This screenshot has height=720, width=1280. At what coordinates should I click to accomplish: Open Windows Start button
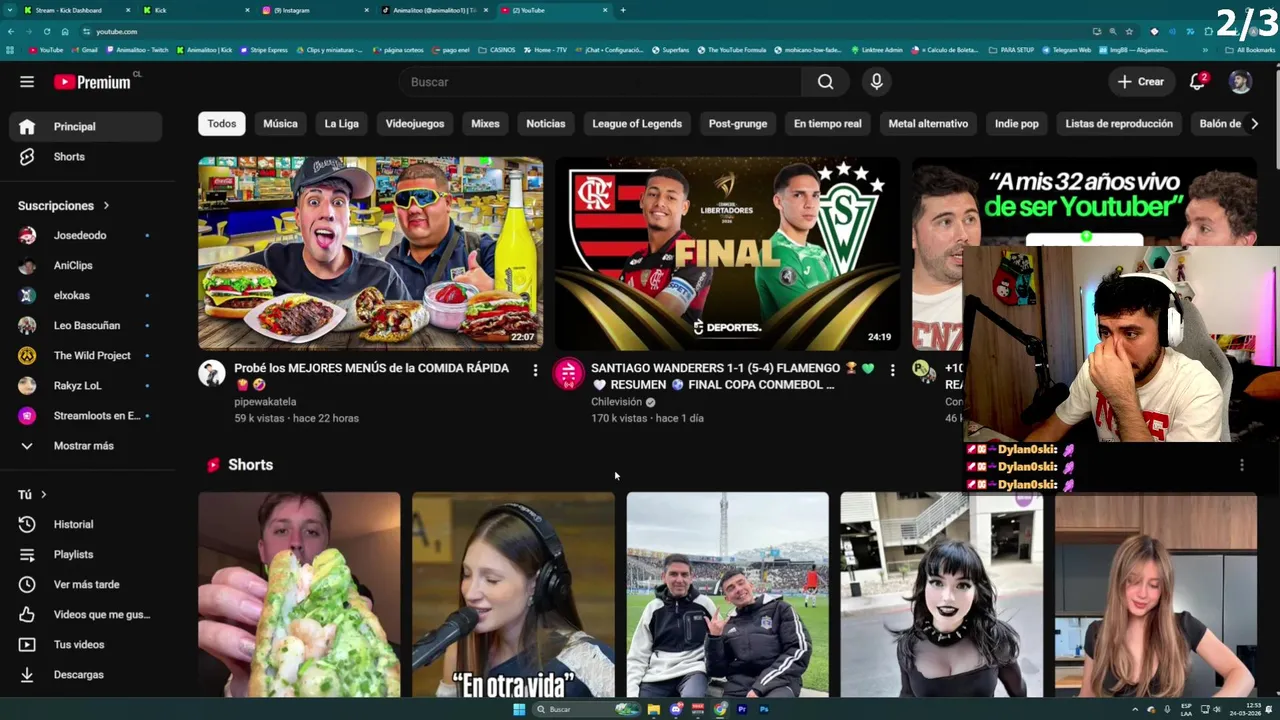tap(519, 710)
